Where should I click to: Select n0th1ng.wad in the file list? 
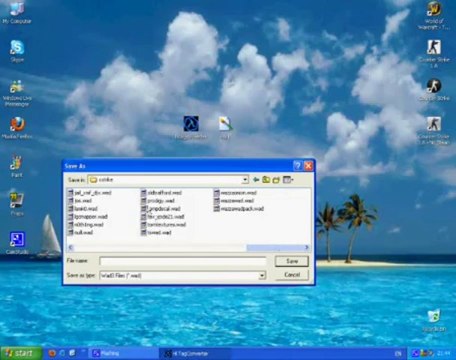[x=85, y=225]
